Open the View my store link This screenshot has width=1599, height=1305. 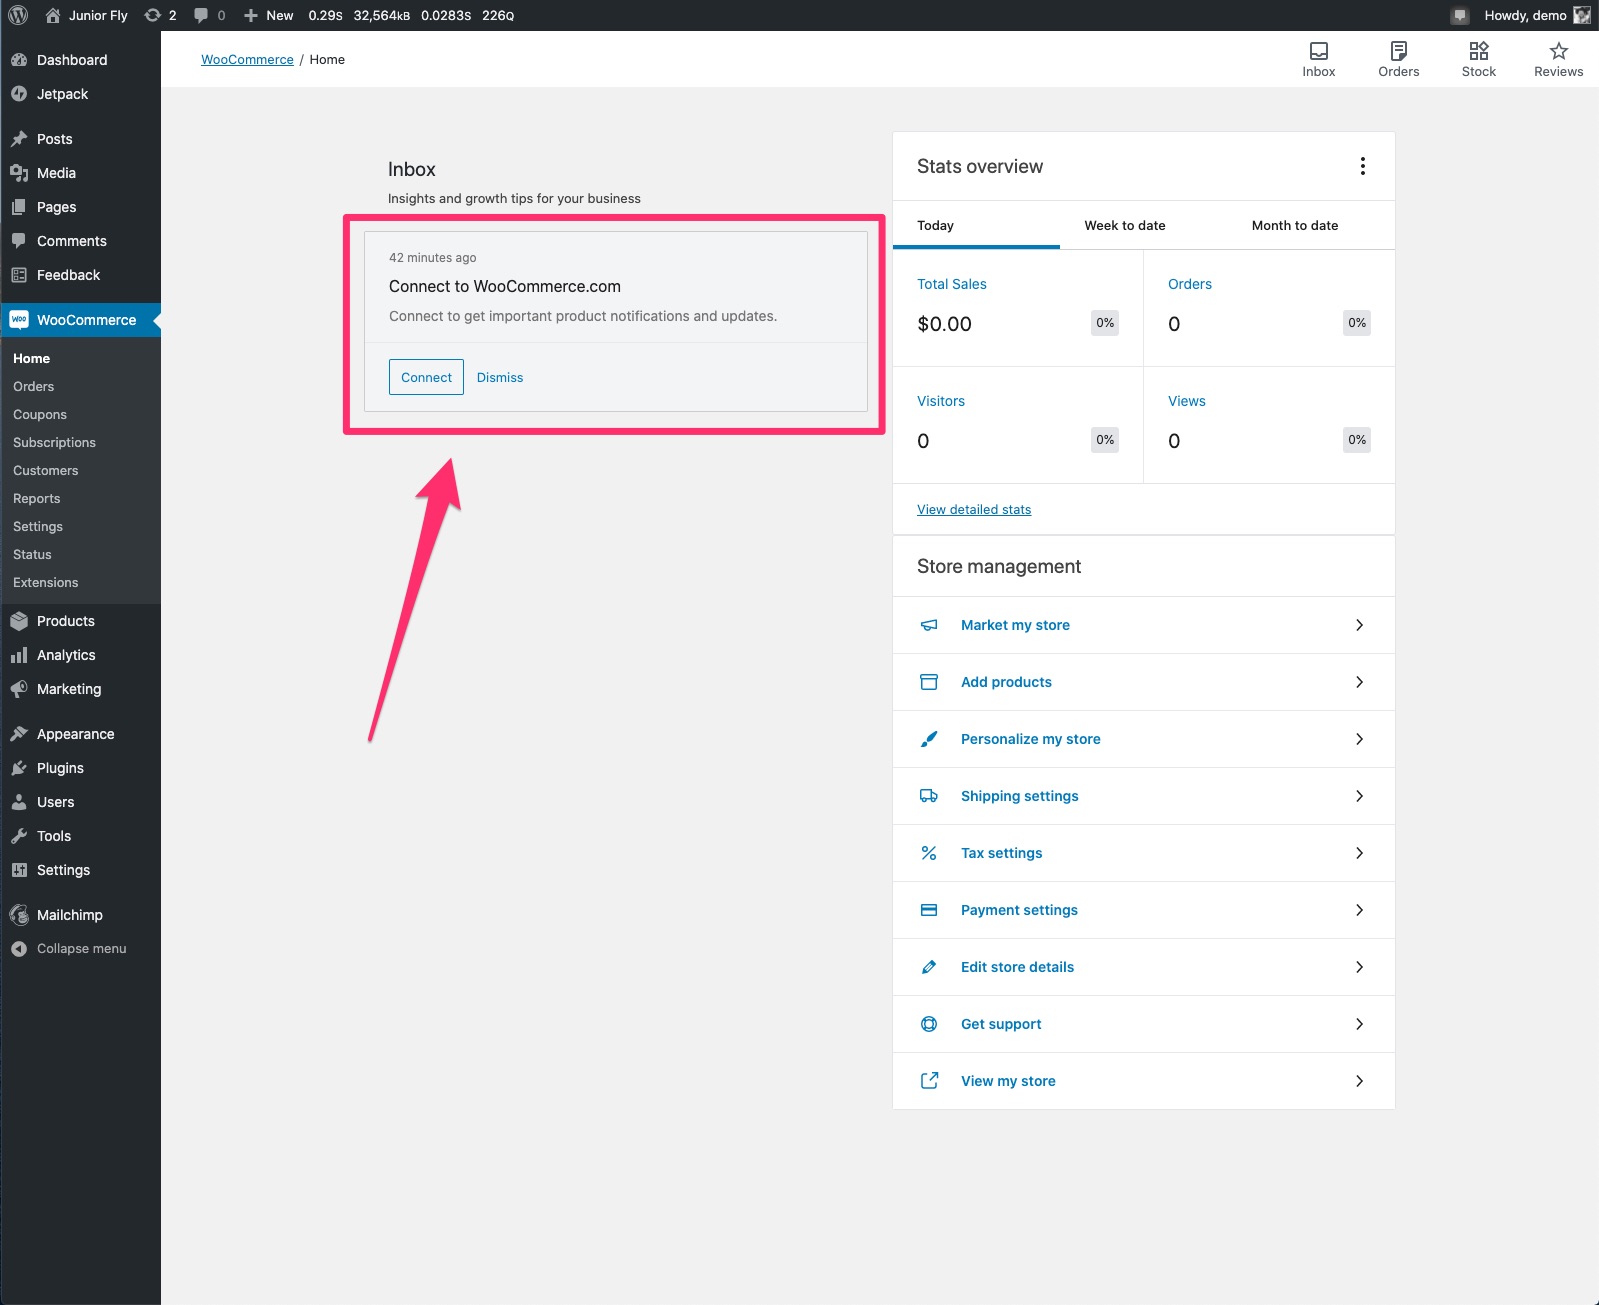[x=1008, y=1081]
